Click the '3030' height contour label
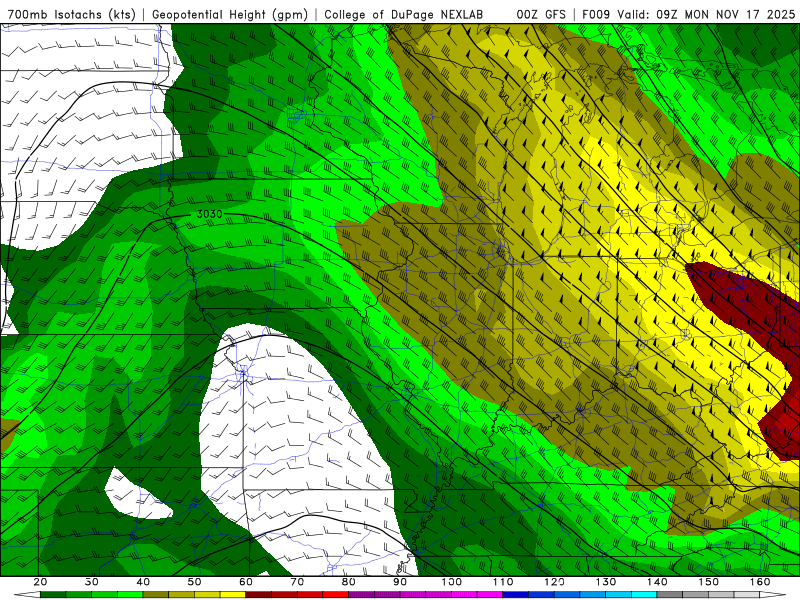This screenshot has width=800, height=600. 210,214
